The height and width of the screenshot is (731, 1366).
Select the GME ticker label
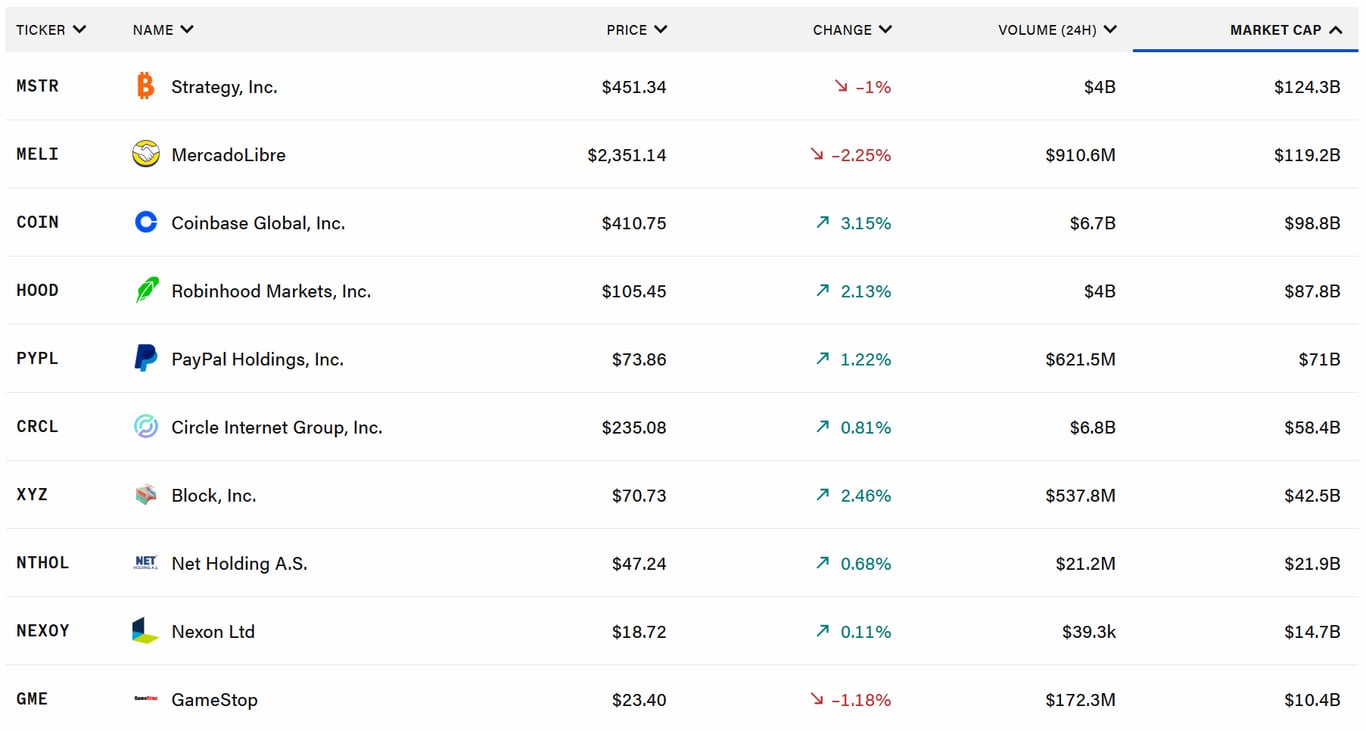pyautogui.click(x=32, y=700)
